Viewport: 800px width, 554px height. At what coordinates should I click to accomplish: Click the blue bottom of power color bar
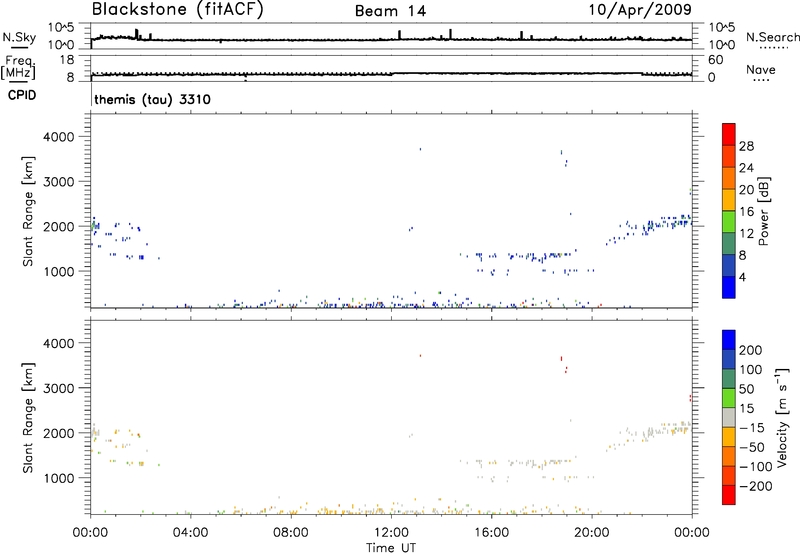(729, 287)
